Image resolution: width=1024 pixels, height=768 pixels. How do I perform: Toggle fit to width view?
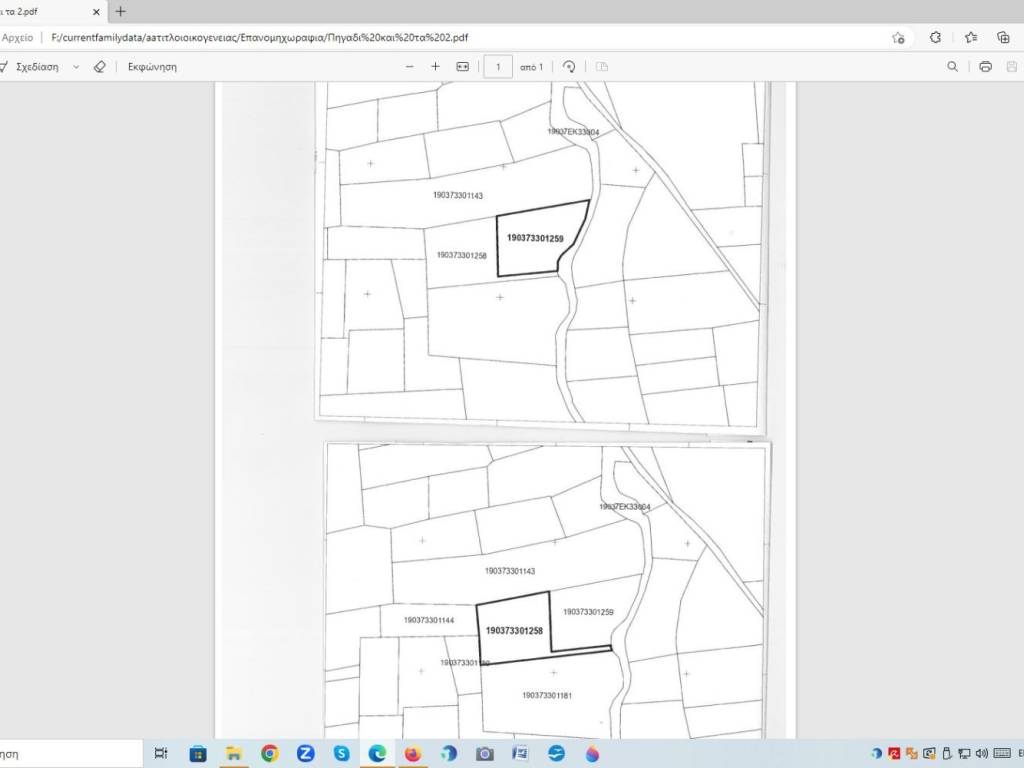[x=462, y=67]
